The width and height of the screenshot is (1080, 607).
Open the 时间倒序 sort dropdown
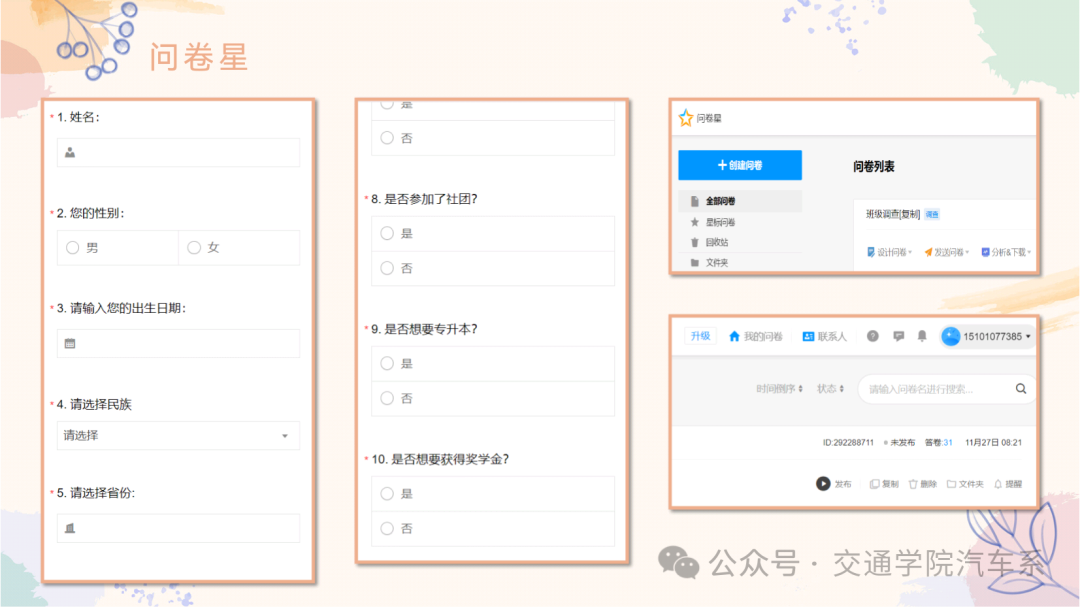click(780, 389)
